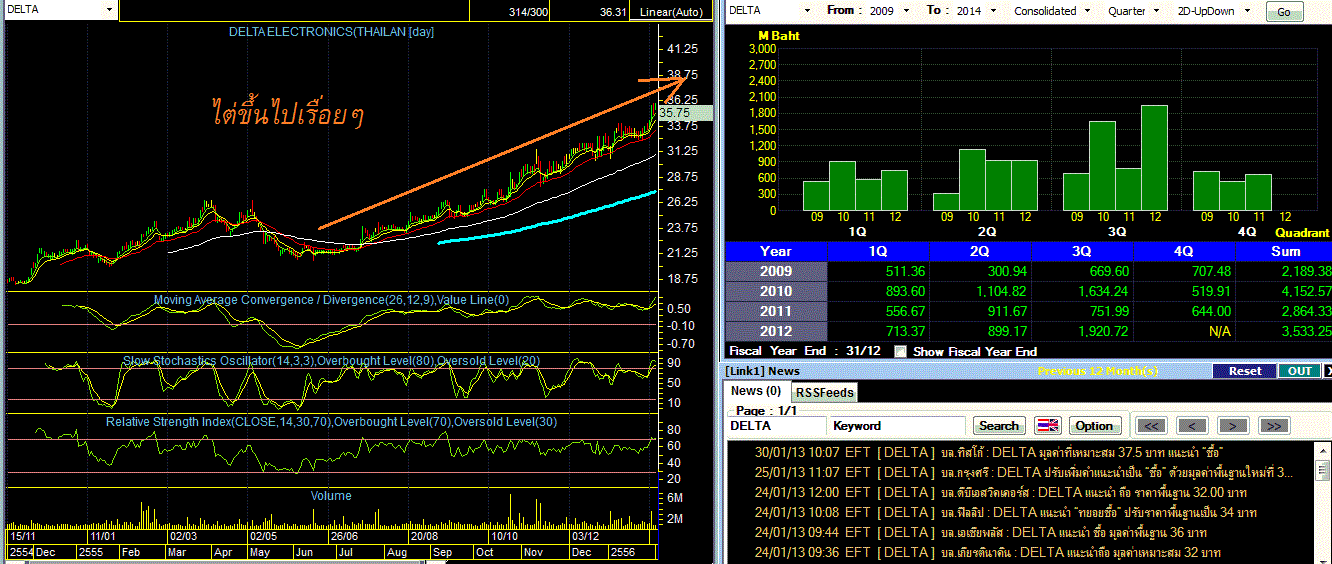Toggle the Thai/English language flag icon
1332x564 pixels.
pos(1047,425)
